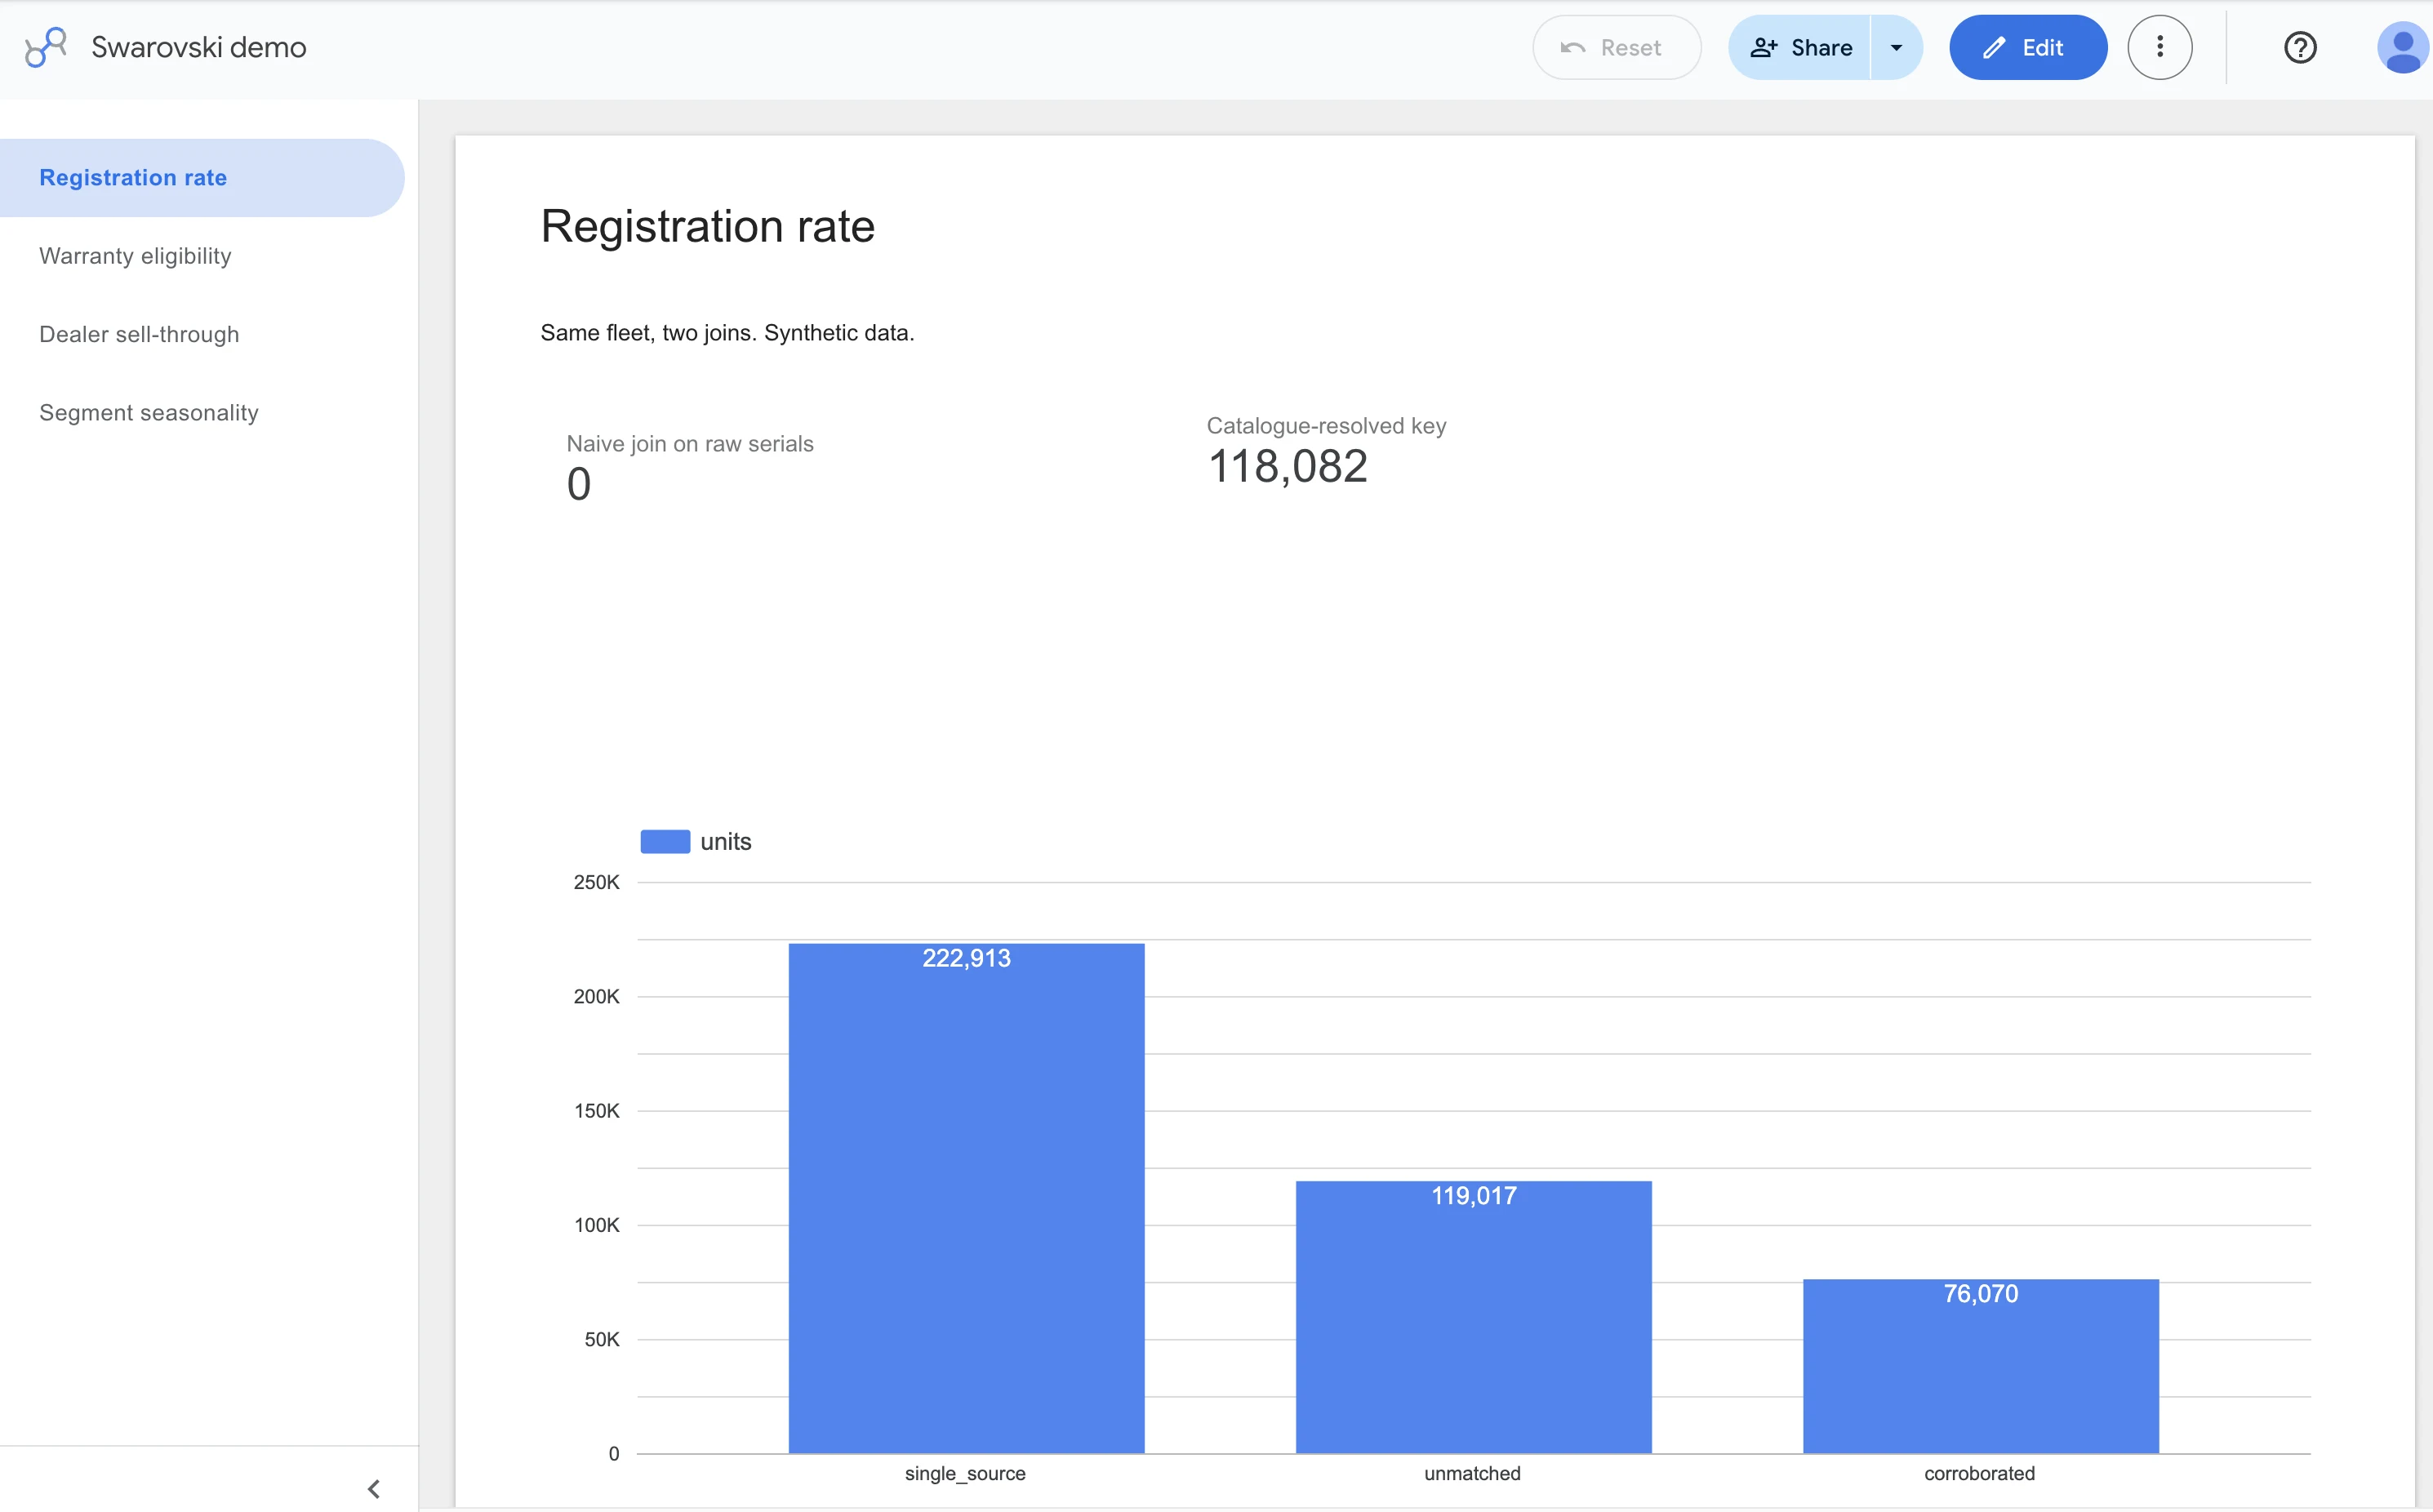2433x1512 pixels.
Task: Click the units legend color swatch
Action: (x=665, y=841)
